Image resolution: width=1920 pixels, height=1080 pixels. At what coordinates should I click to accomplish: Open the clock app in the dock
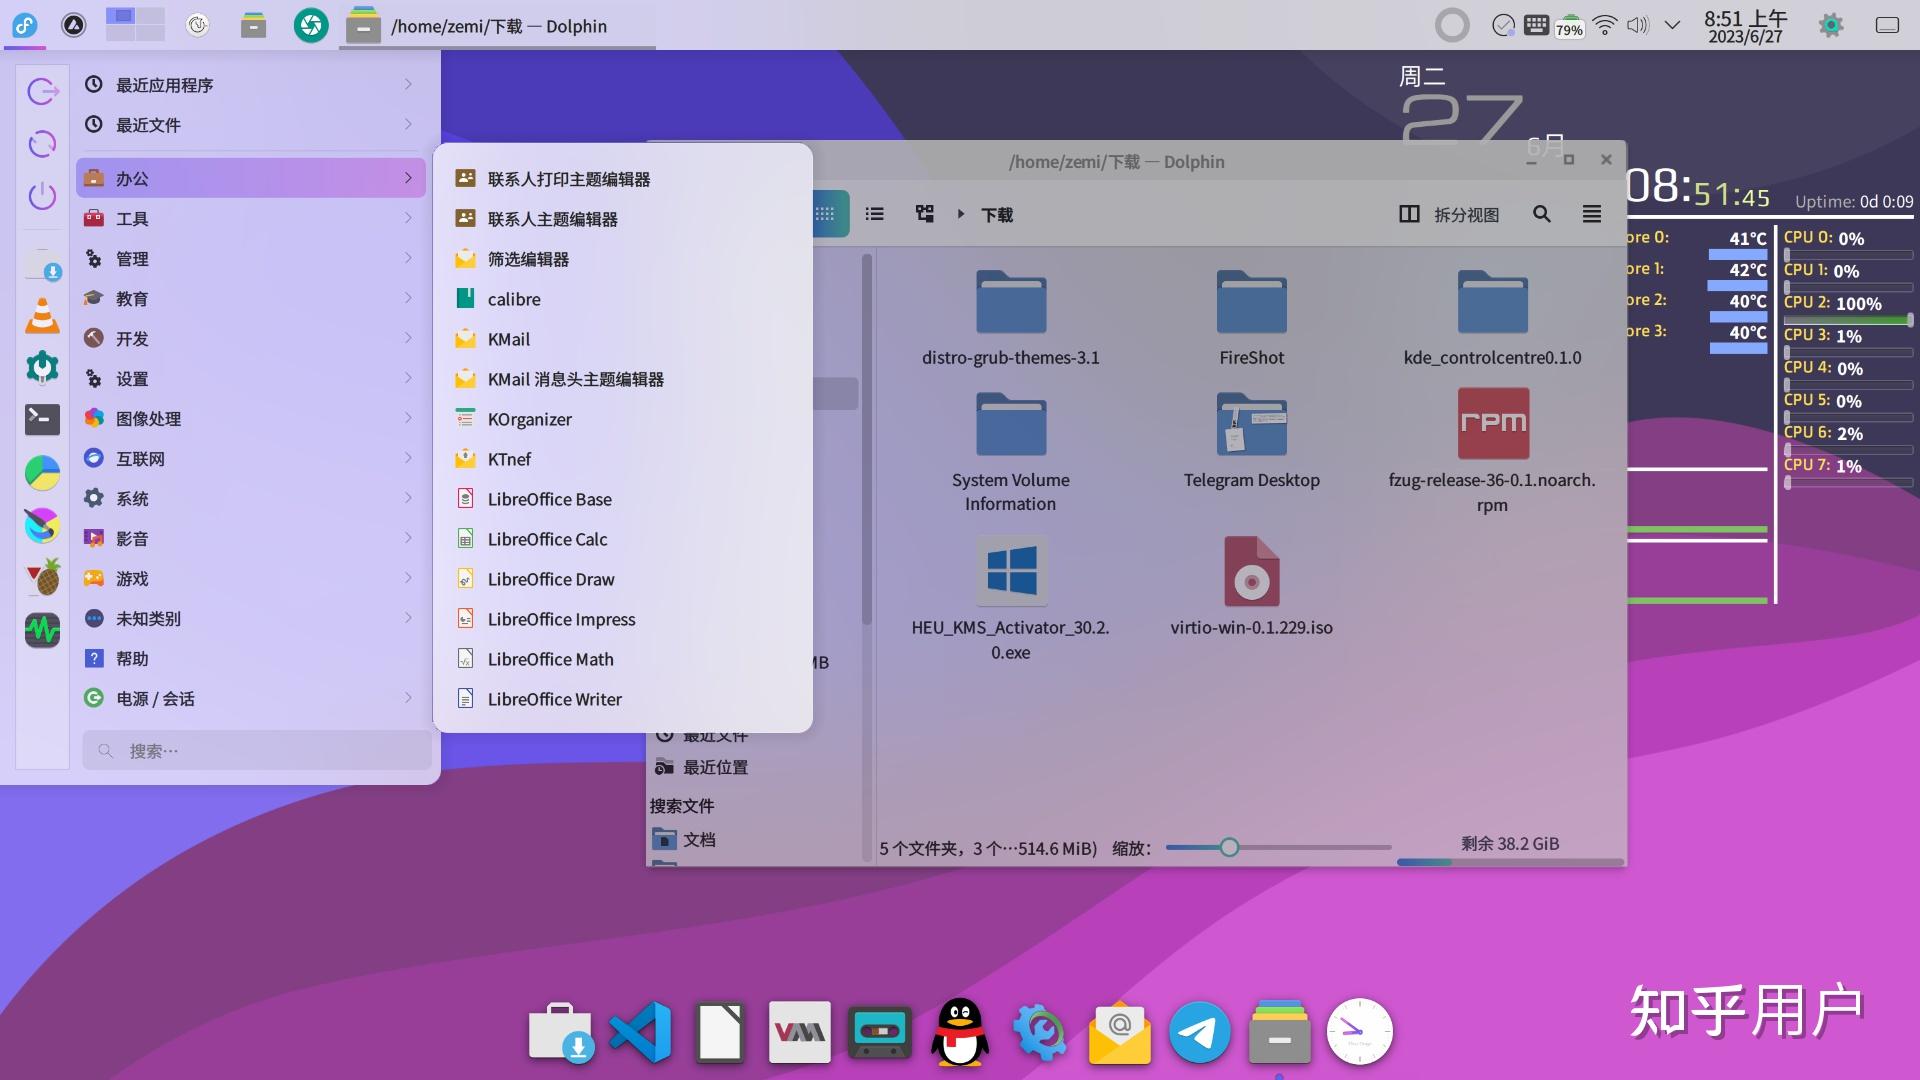[x=1360, y=1032]
